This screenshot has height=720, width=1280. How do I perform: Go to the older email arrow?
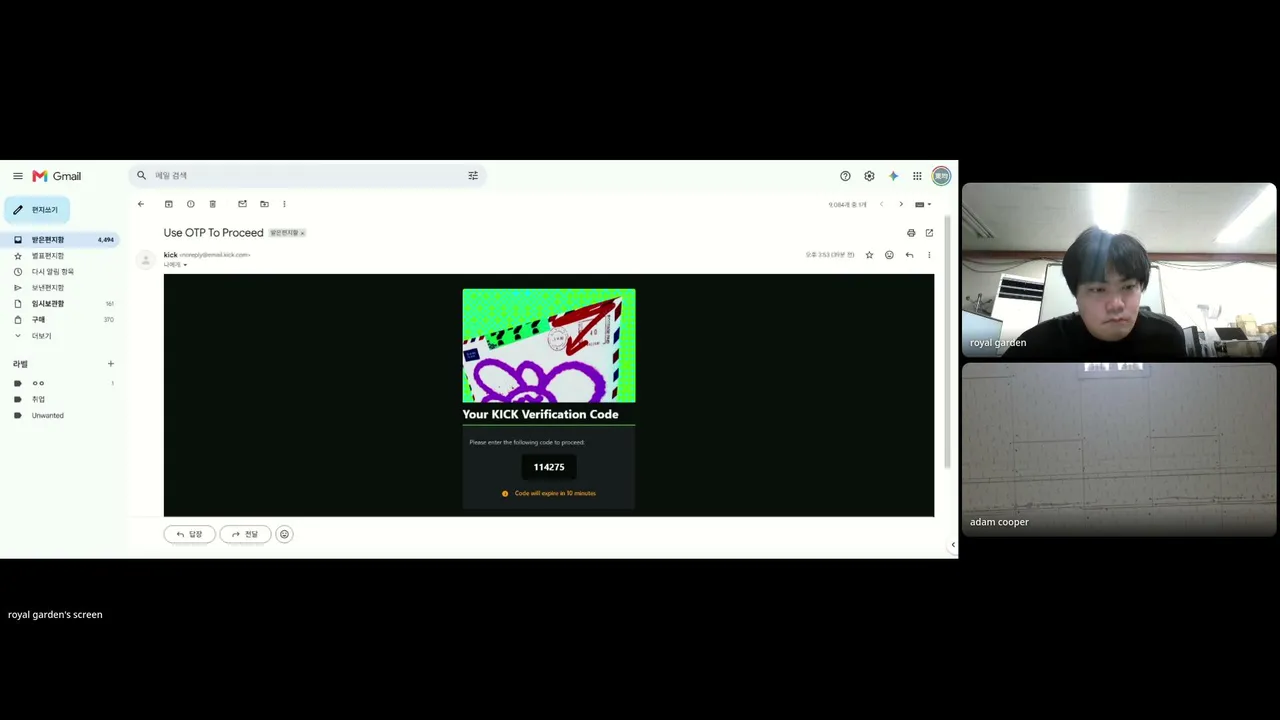click(900, 204)
